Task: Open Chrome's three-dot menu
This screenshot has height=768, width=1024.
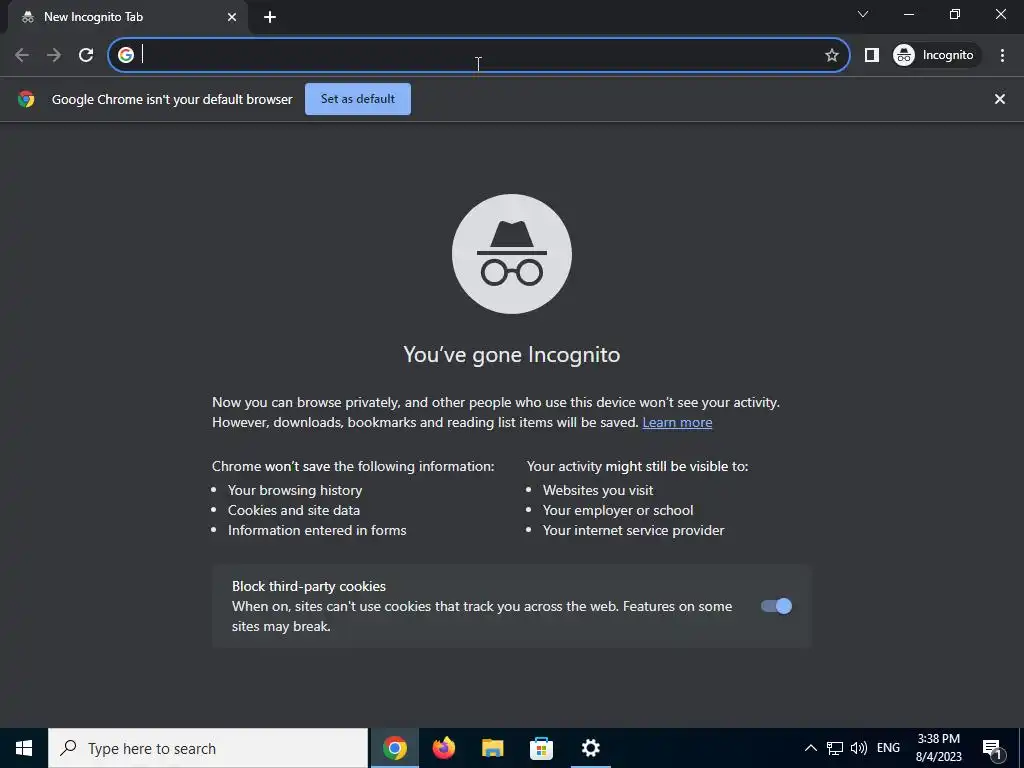Action: (1002, 55)
